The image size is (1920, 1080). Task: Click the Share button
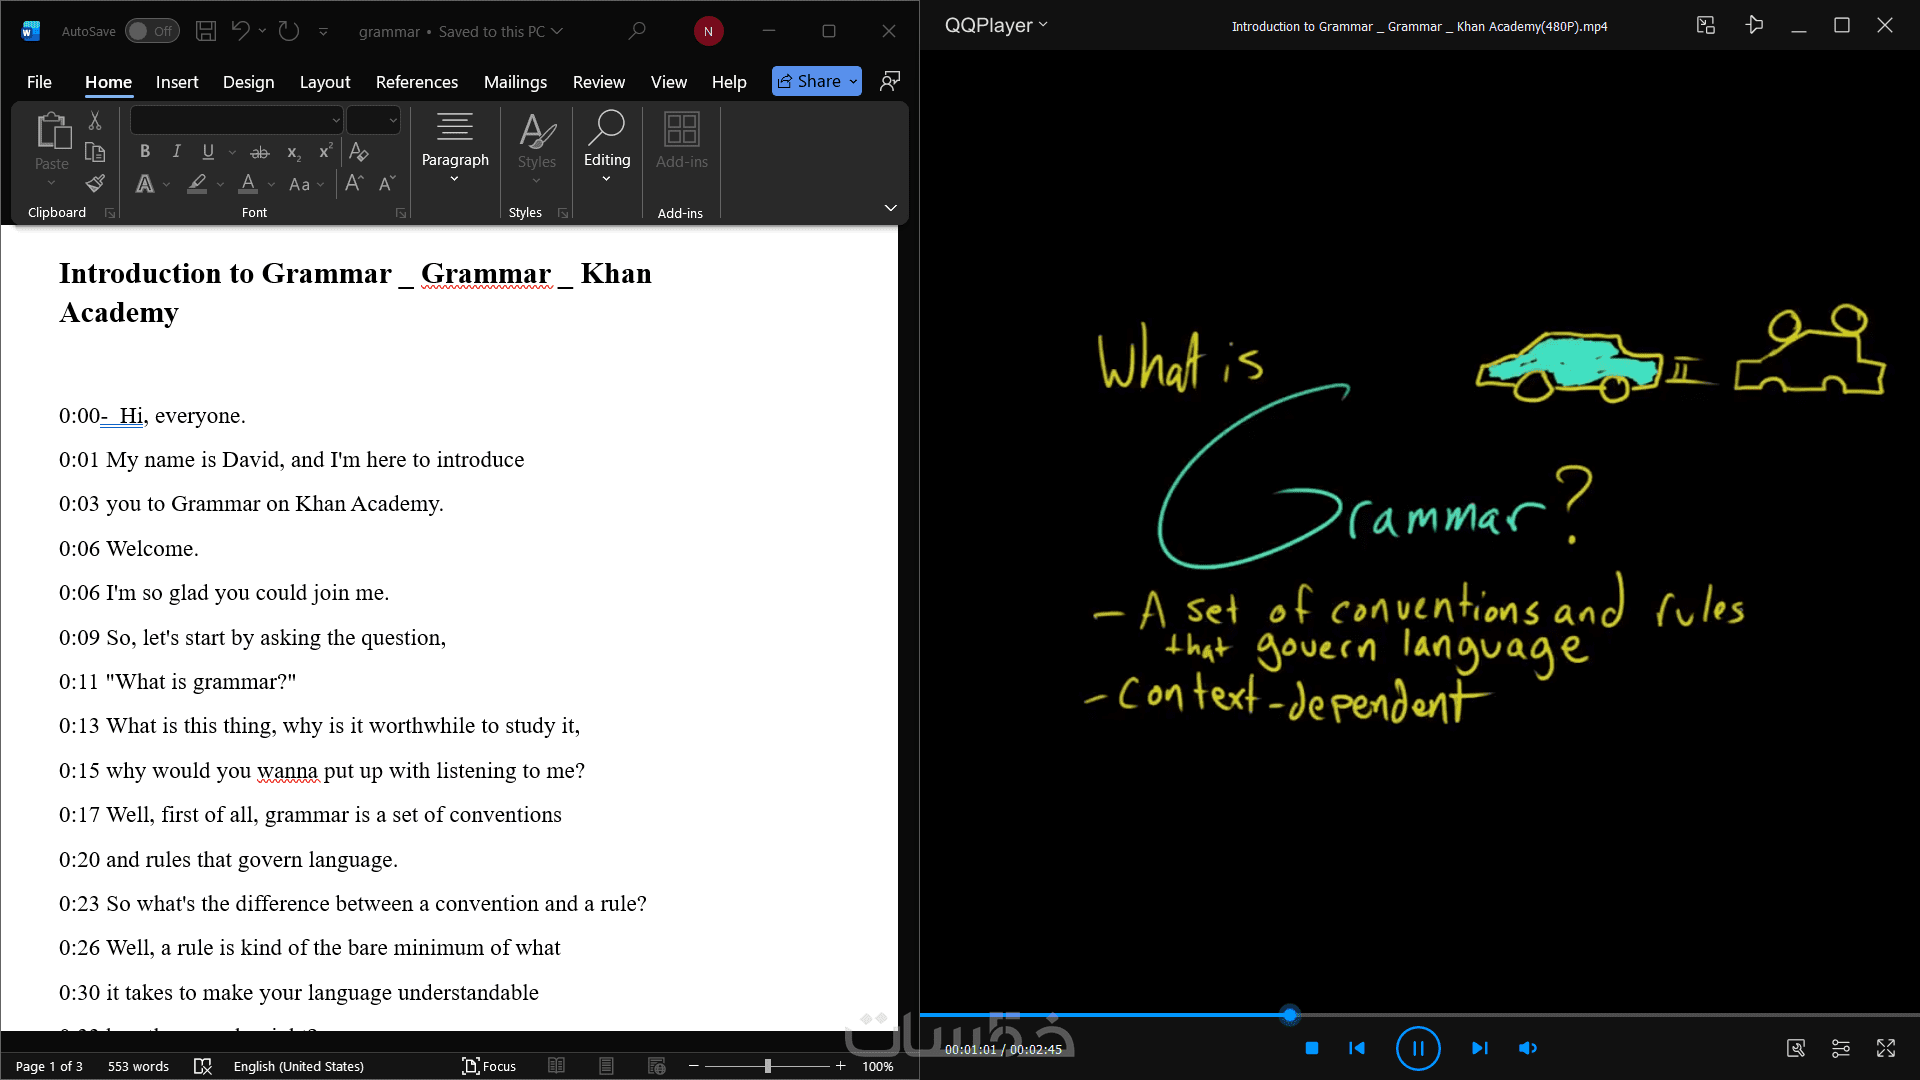click(x=817, y=81)
